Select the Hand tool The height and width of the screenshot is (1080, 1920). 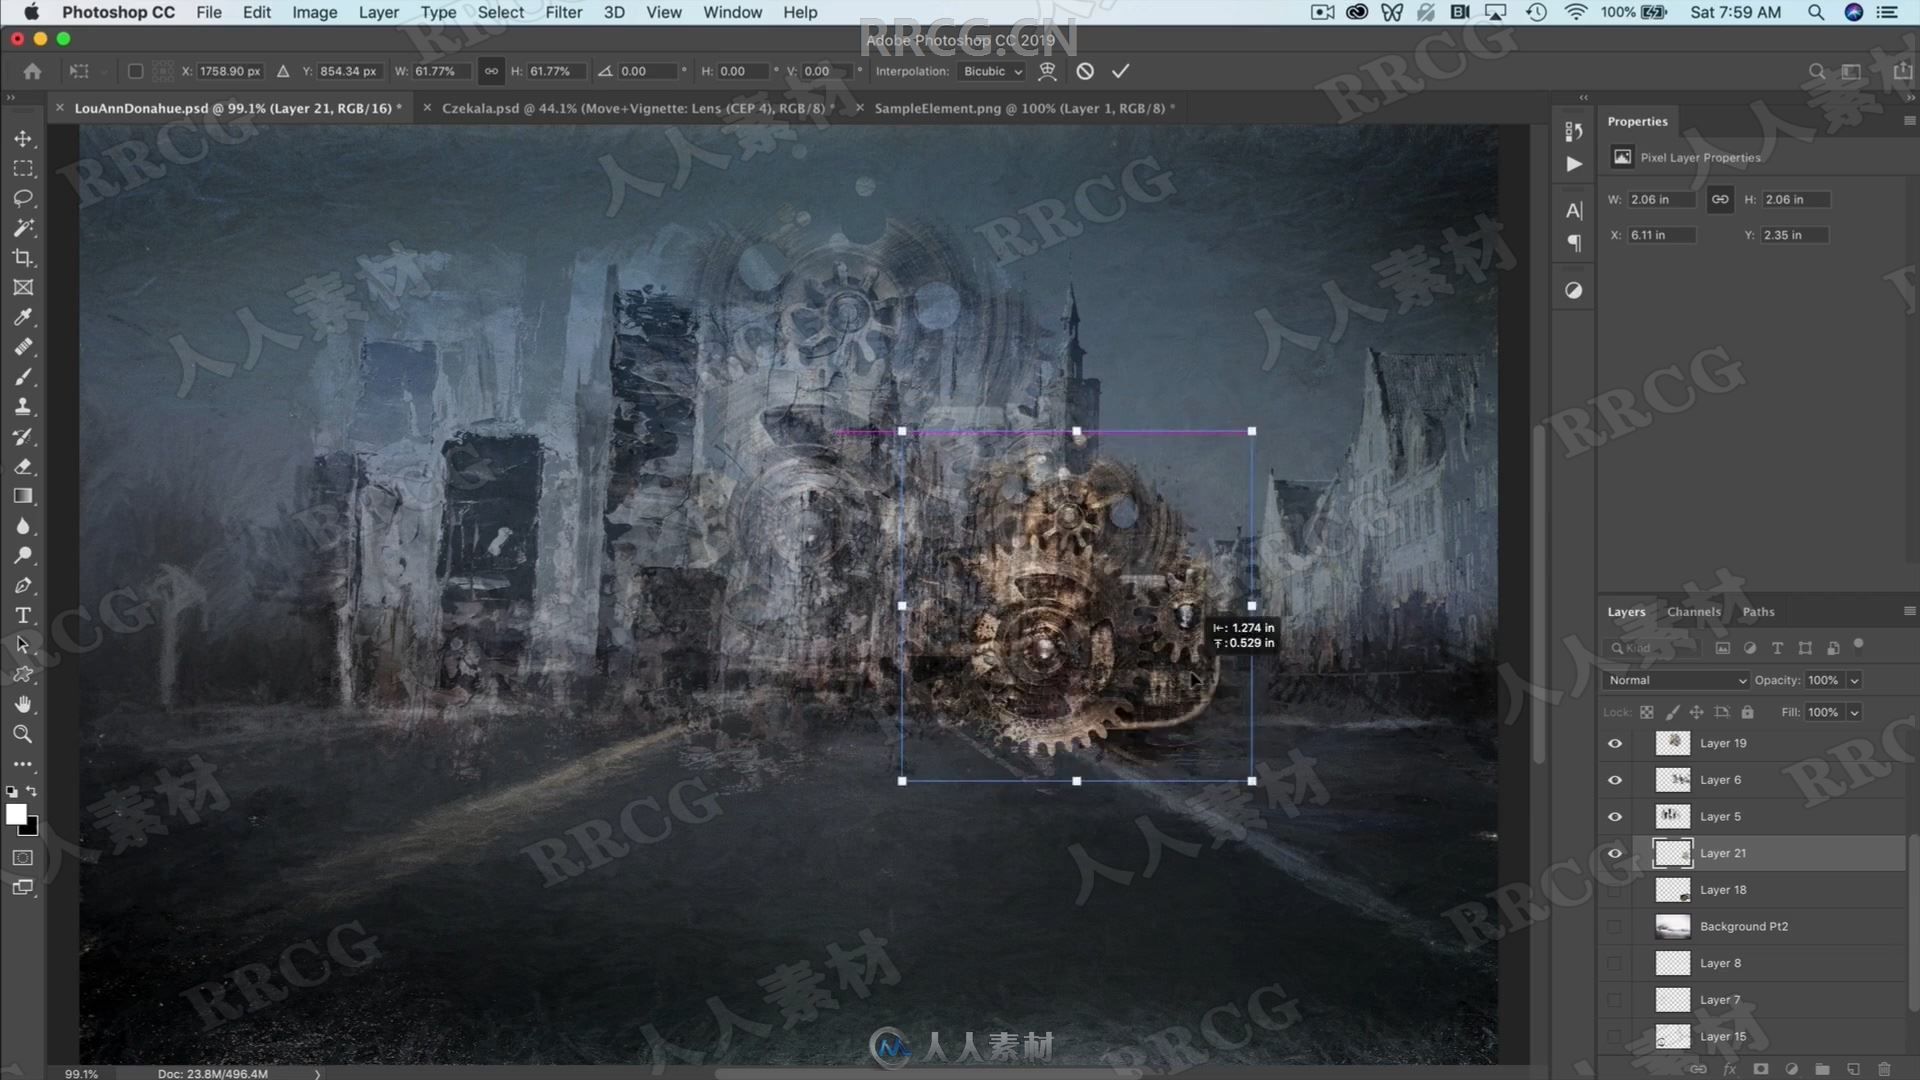coord(23,704)
